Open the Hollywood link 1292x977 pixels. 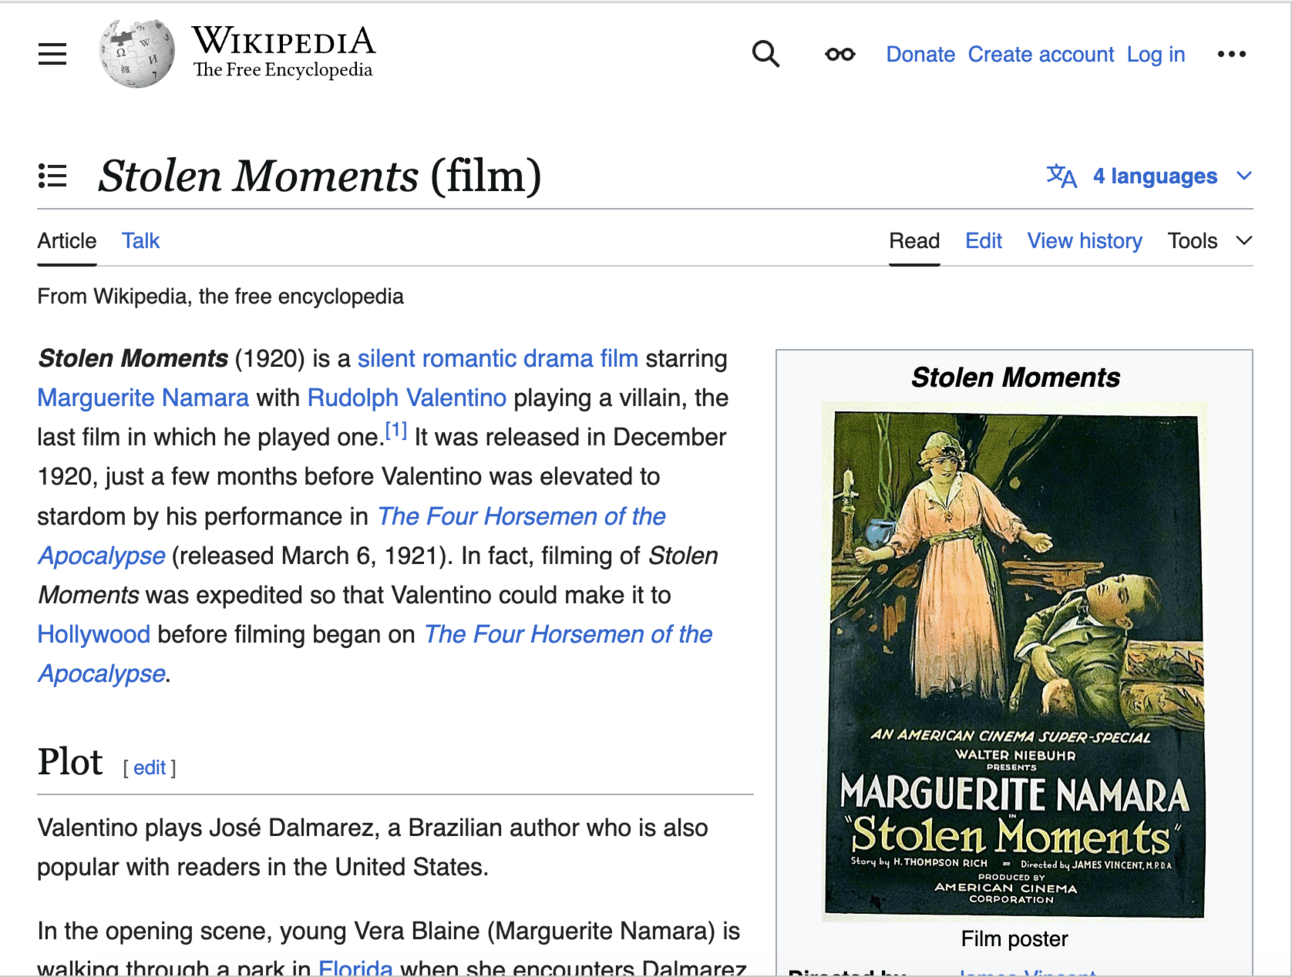click(x=94, y=635)
